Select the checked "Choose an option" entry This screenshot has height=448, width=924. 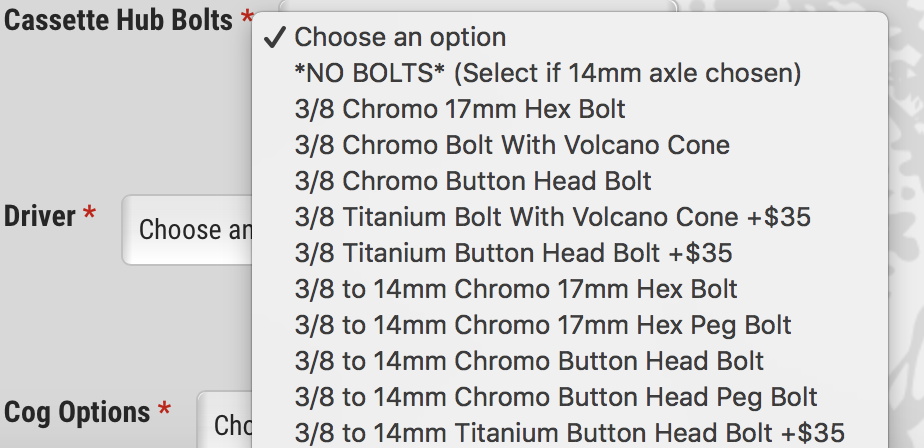[400, 38]
